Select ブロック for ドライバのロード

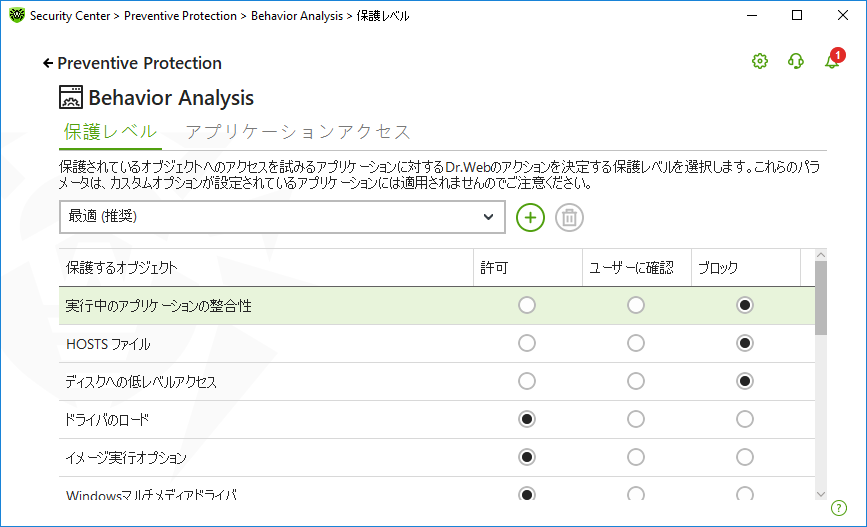click(745, 419)
